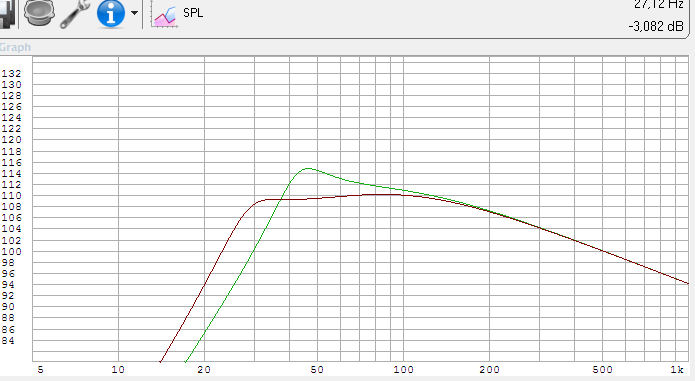695x381 pixels.
Task: Click the SPL graph type icon
Action: [x=164, y=15]
